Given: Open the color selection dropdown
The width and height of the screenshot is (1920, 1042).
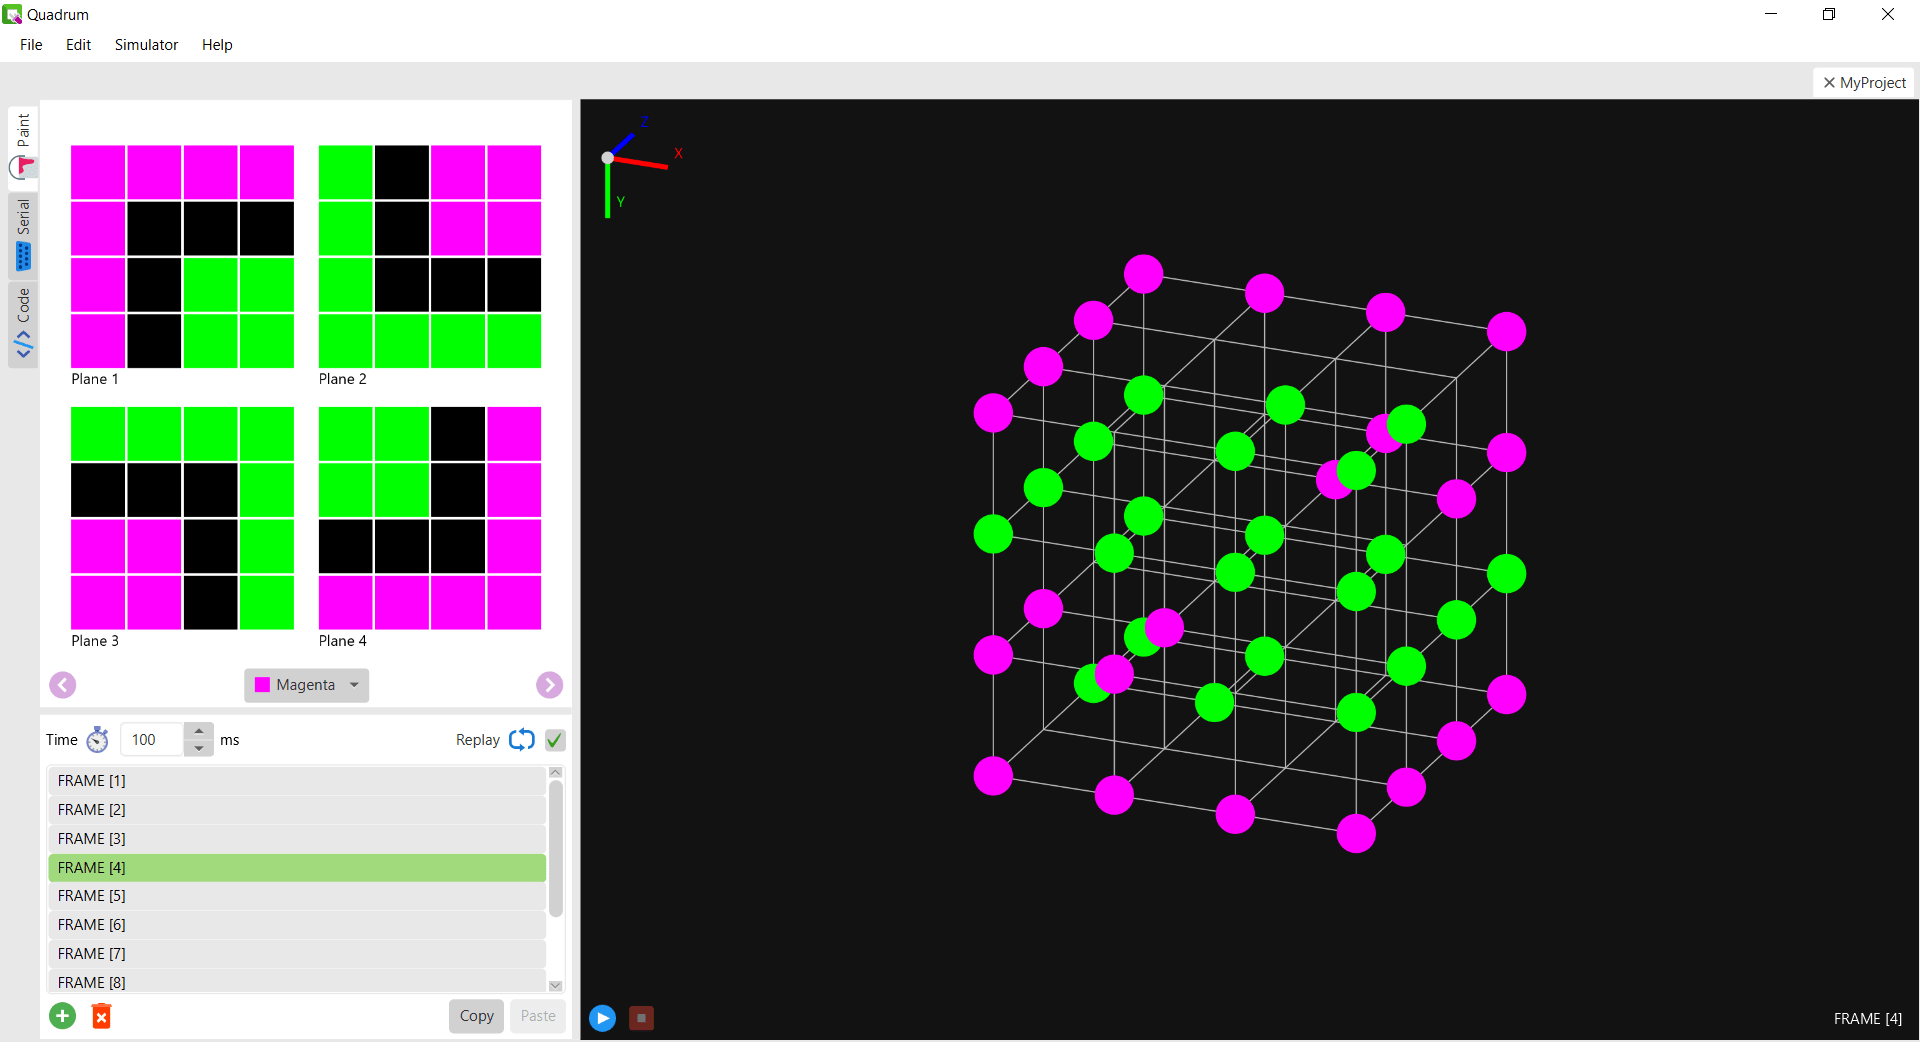Looking at the screenshot, I should [x=352, y=685].
